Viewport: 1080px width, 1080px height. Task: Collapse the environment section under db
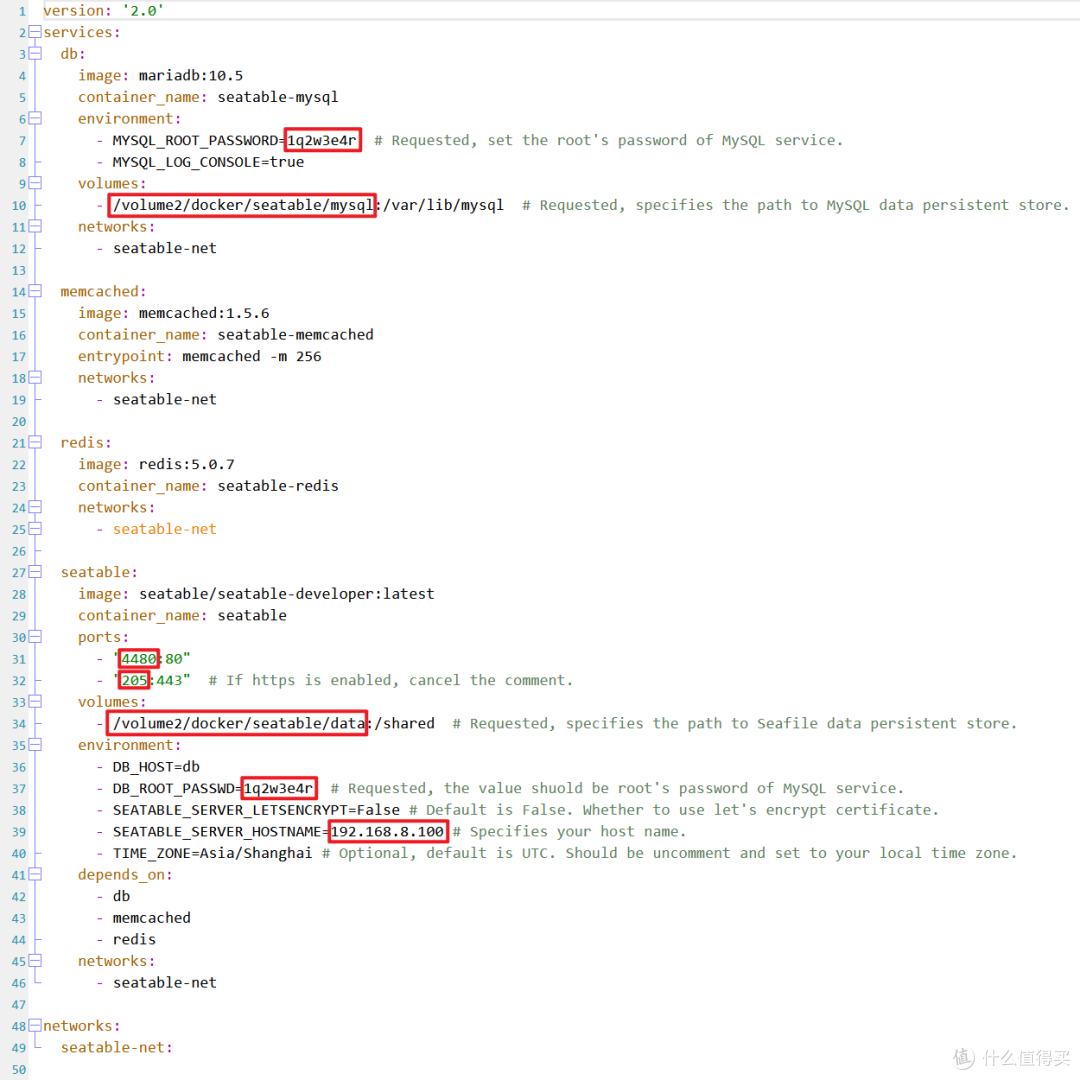tap(34, 118)
